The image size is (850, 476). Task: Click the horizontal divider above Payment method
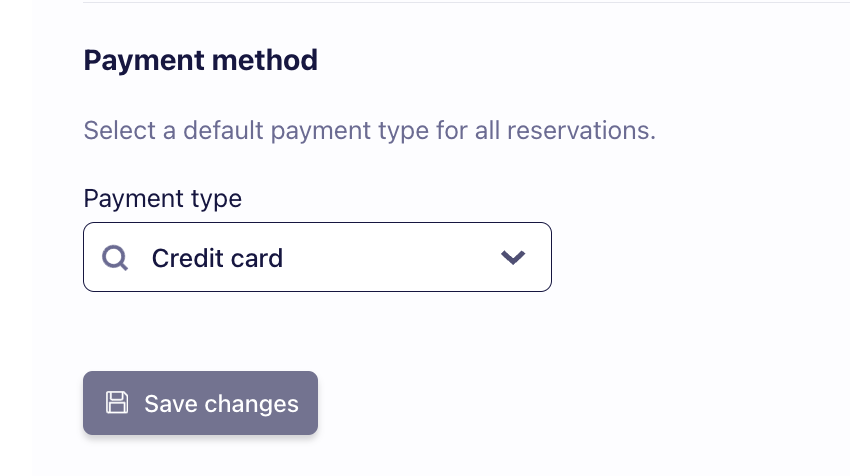[466, 2]
